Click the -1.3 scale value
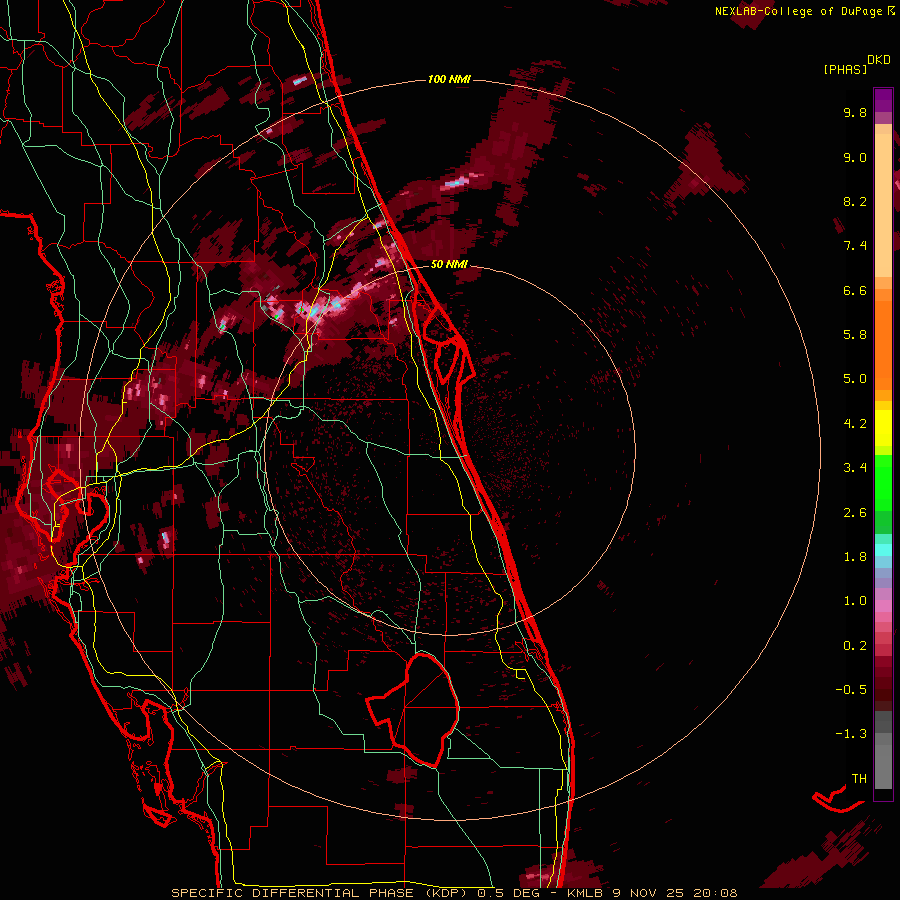The height and width of the screenshot is (900, 900). pyautogui.click(x=851, y=734)
